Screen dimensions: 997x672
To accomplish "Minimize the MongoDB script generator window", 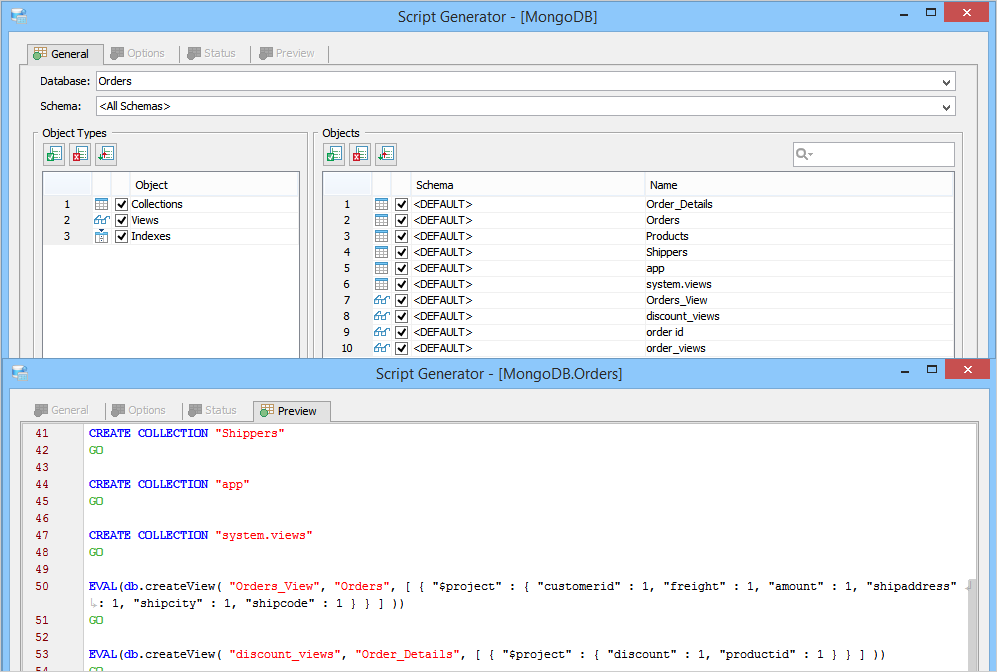I will 904,13.
